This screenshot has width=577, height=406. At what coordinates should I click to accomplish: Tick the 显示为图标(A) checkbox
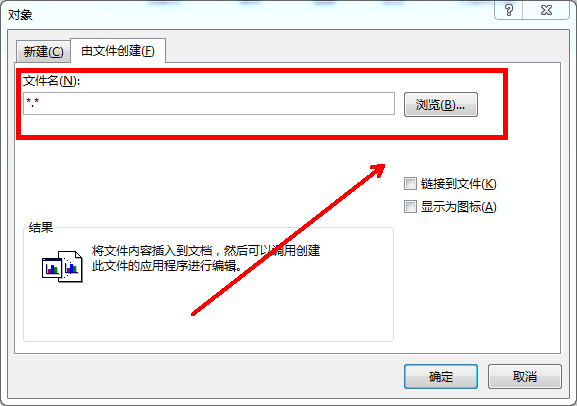click(x=410, y=206)
